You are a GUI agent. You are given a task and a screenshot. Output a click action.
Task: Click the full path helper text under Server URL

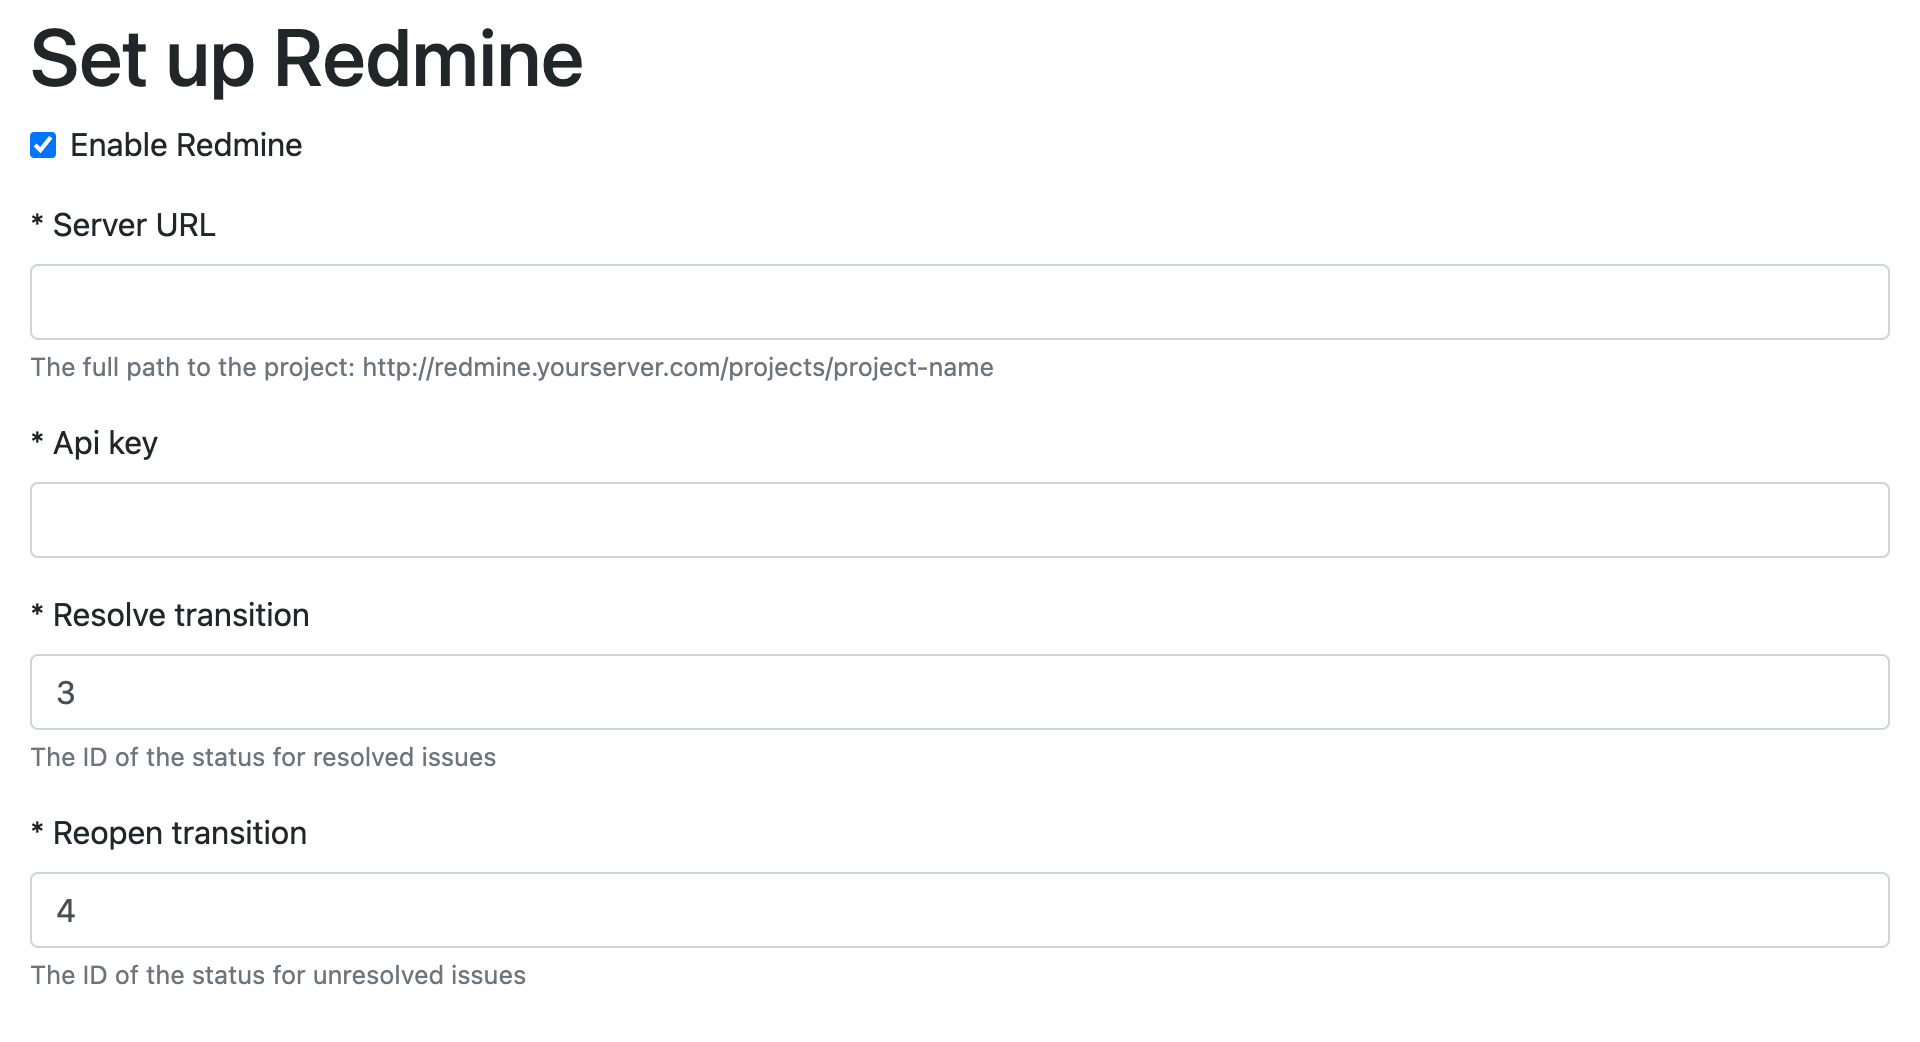click(512, 367)
